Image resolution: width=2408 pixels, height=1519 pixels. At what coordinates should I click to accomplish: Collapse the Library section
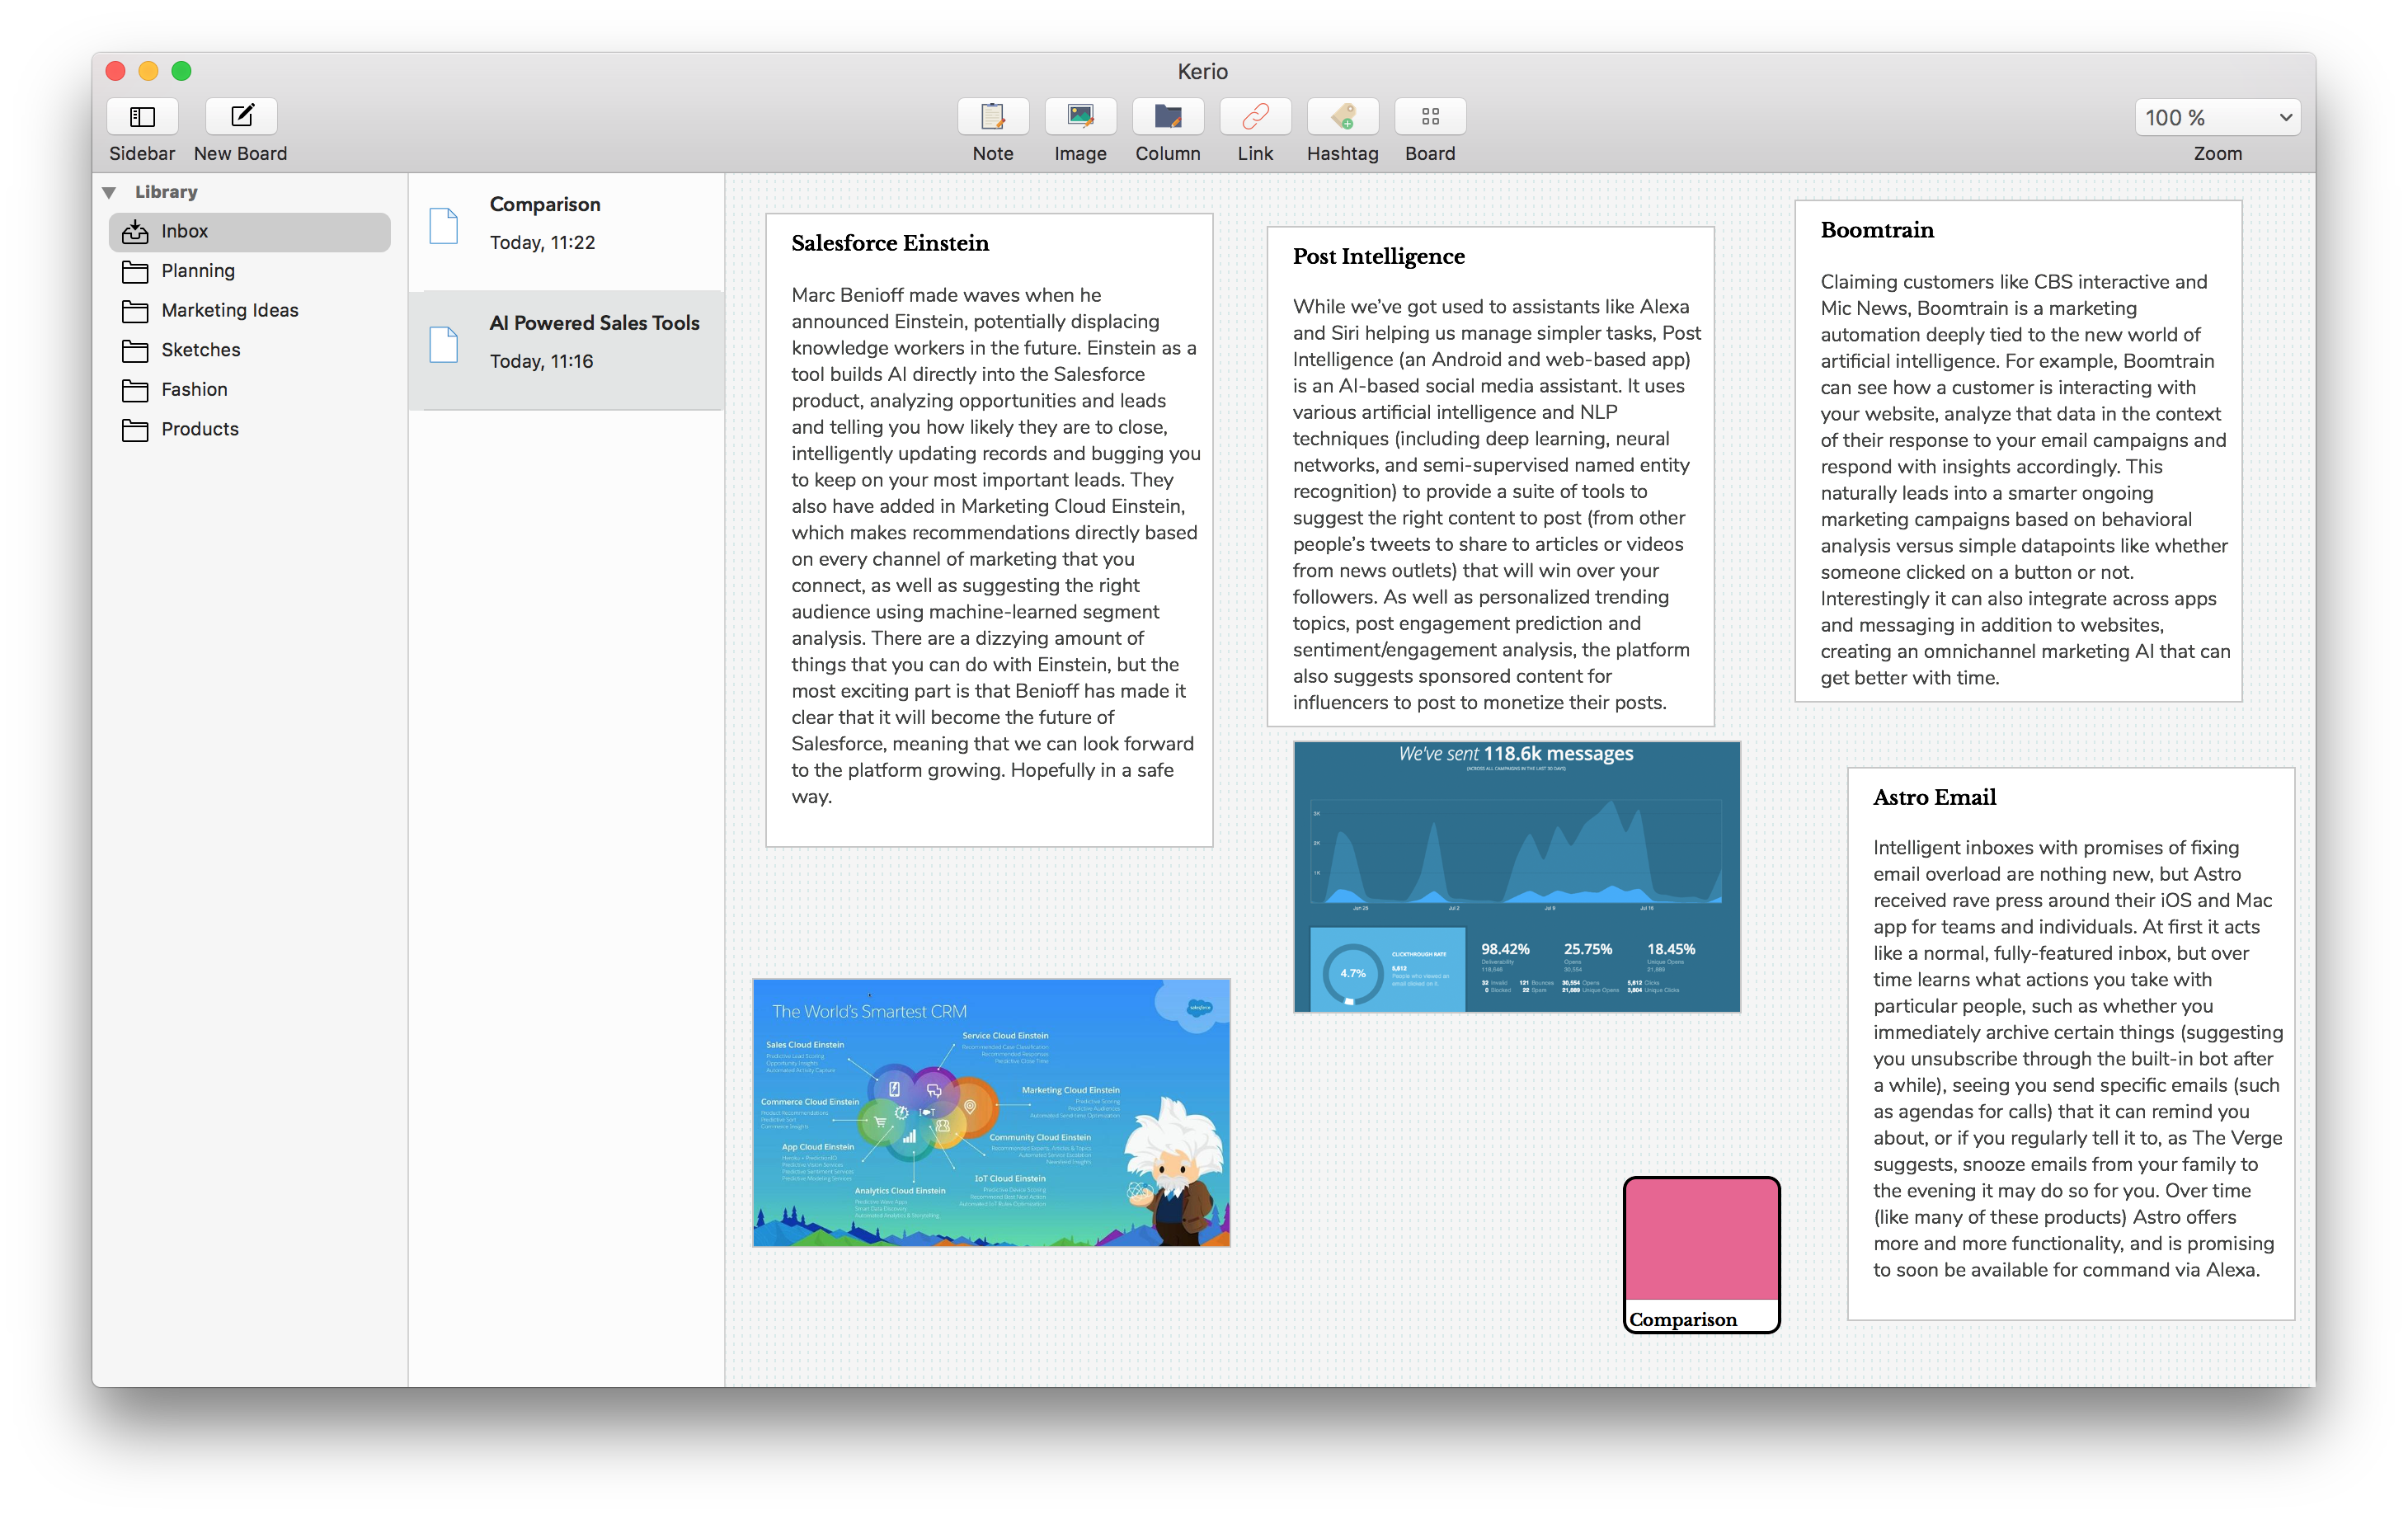click(x=109, y=192)
